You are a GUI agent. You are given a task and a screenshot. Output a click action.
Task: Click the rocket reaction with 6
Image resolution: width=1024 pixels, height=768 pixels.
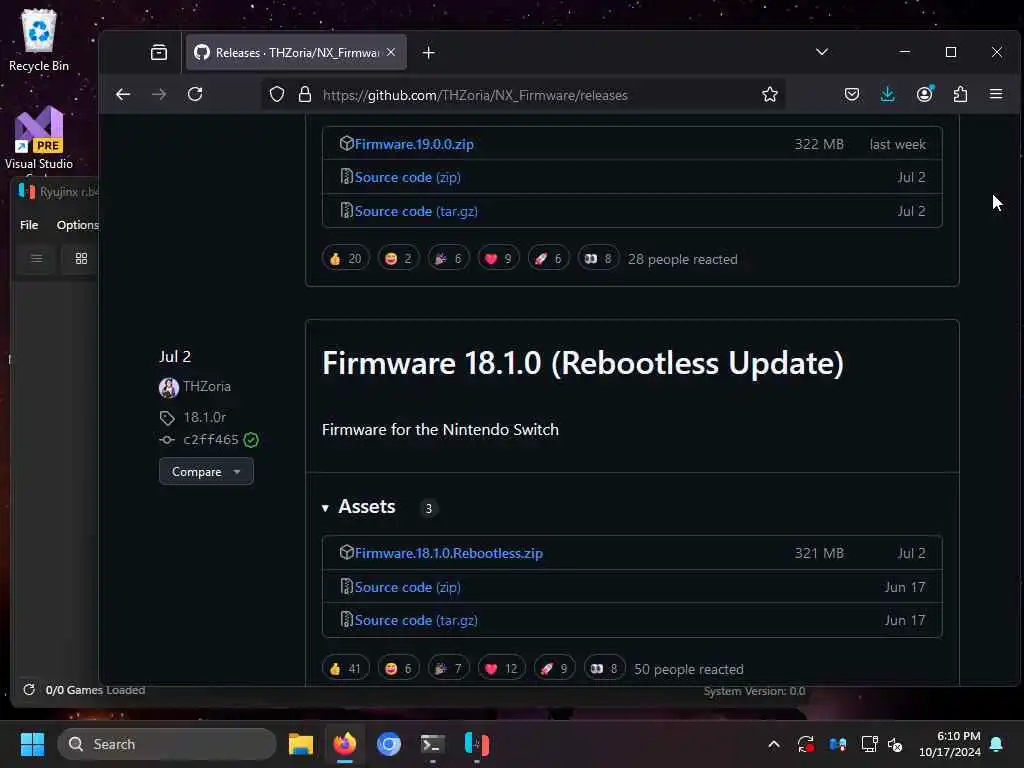coord(549,259)
